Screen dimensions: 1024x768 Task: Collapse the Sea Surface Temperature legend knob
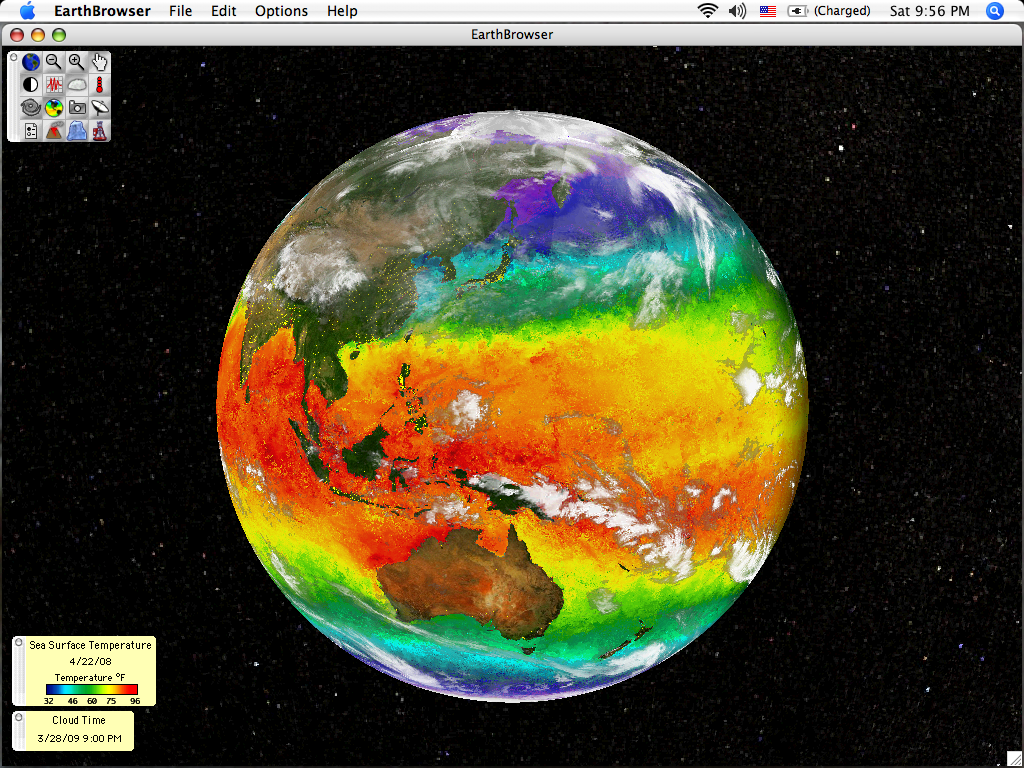click(19, 643)
